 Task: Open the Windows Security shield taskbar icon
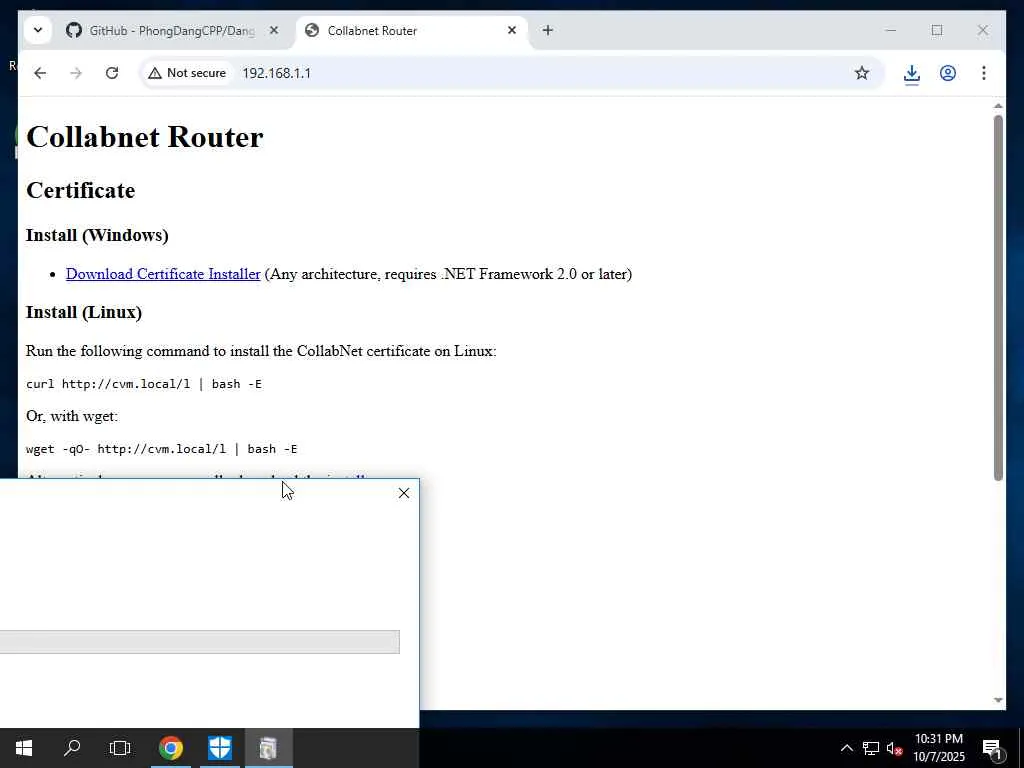click(x=220, y=748)
